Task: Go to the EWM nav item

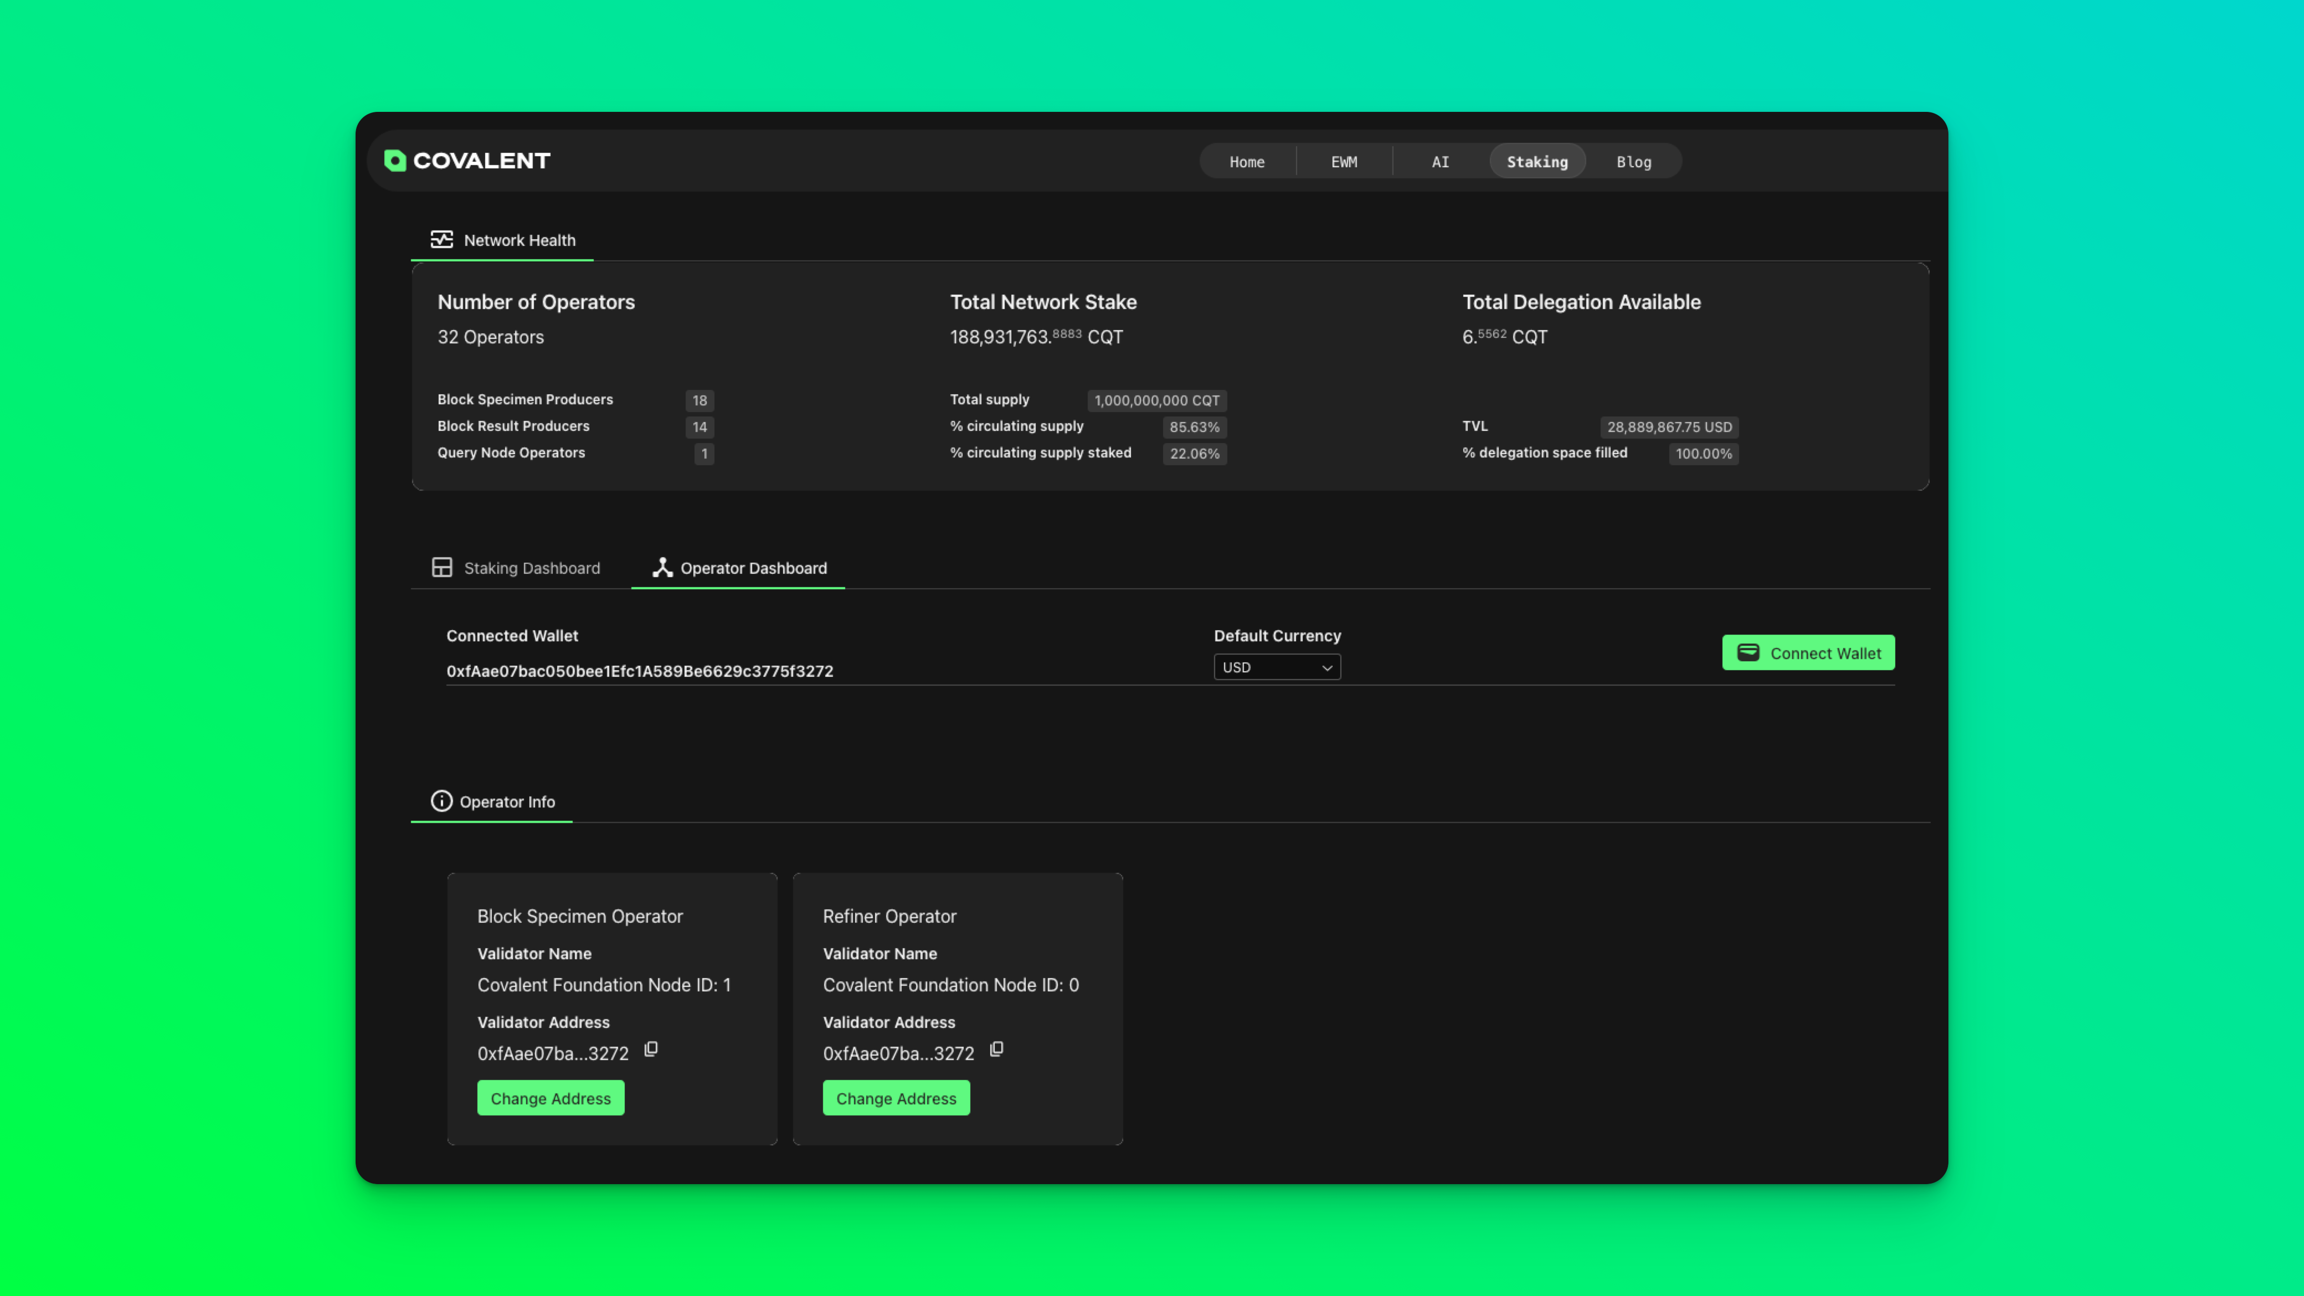Action: (1343, 162)
